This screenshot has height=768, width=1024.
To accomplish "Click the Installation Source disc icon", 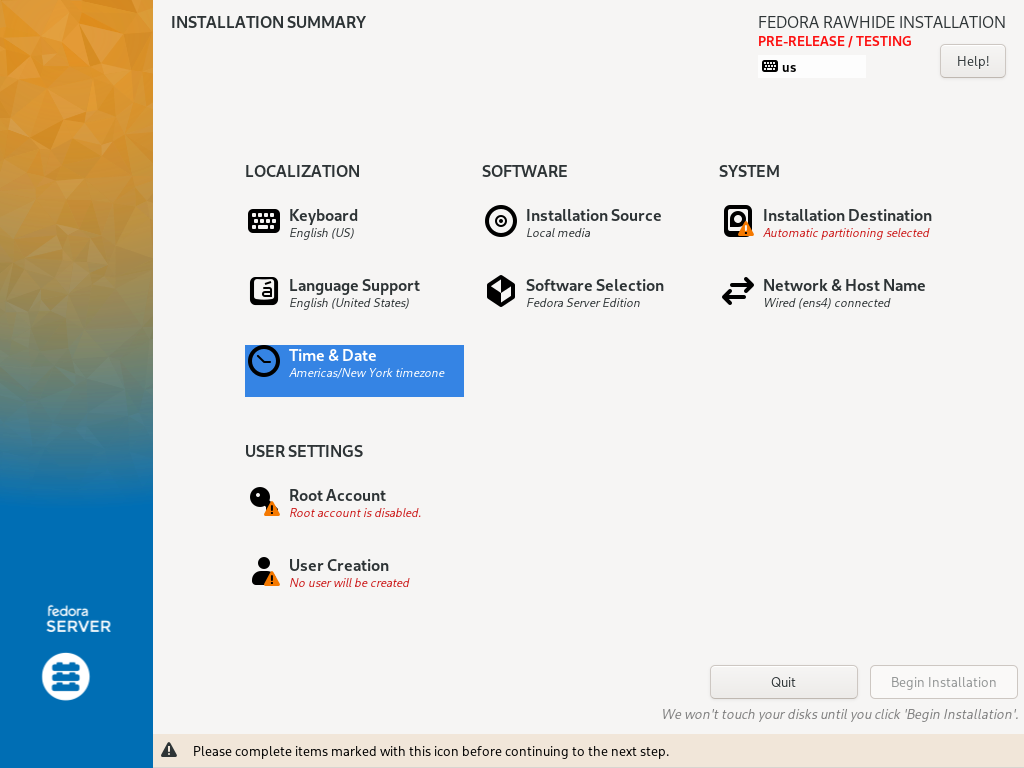I will coord(501,221).
